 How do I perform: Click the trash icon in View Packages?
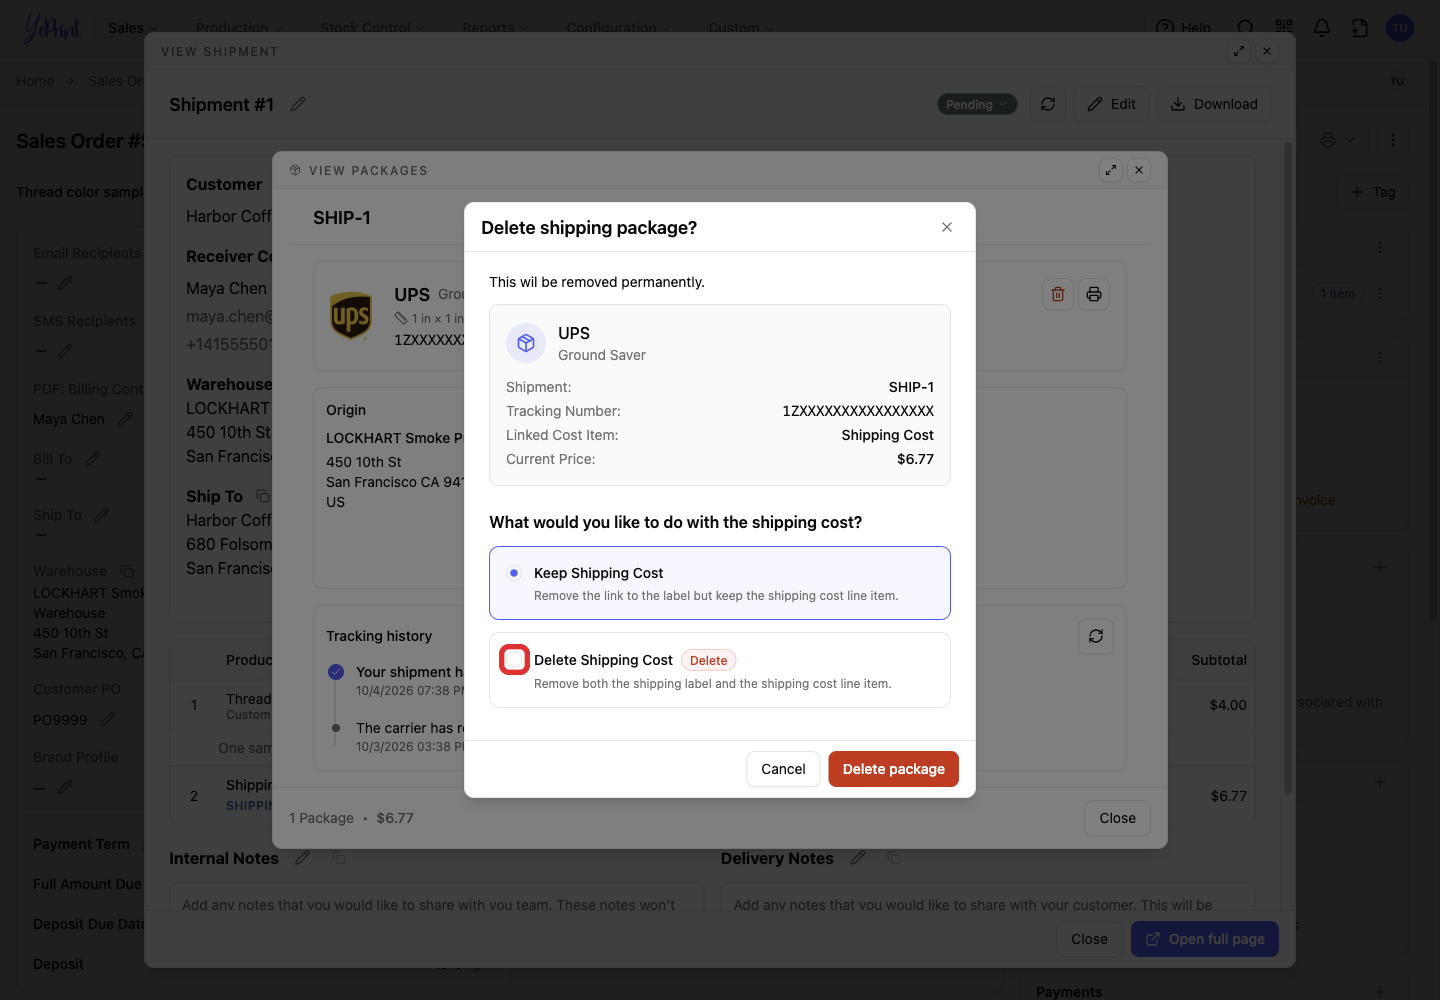(1058, 294)
